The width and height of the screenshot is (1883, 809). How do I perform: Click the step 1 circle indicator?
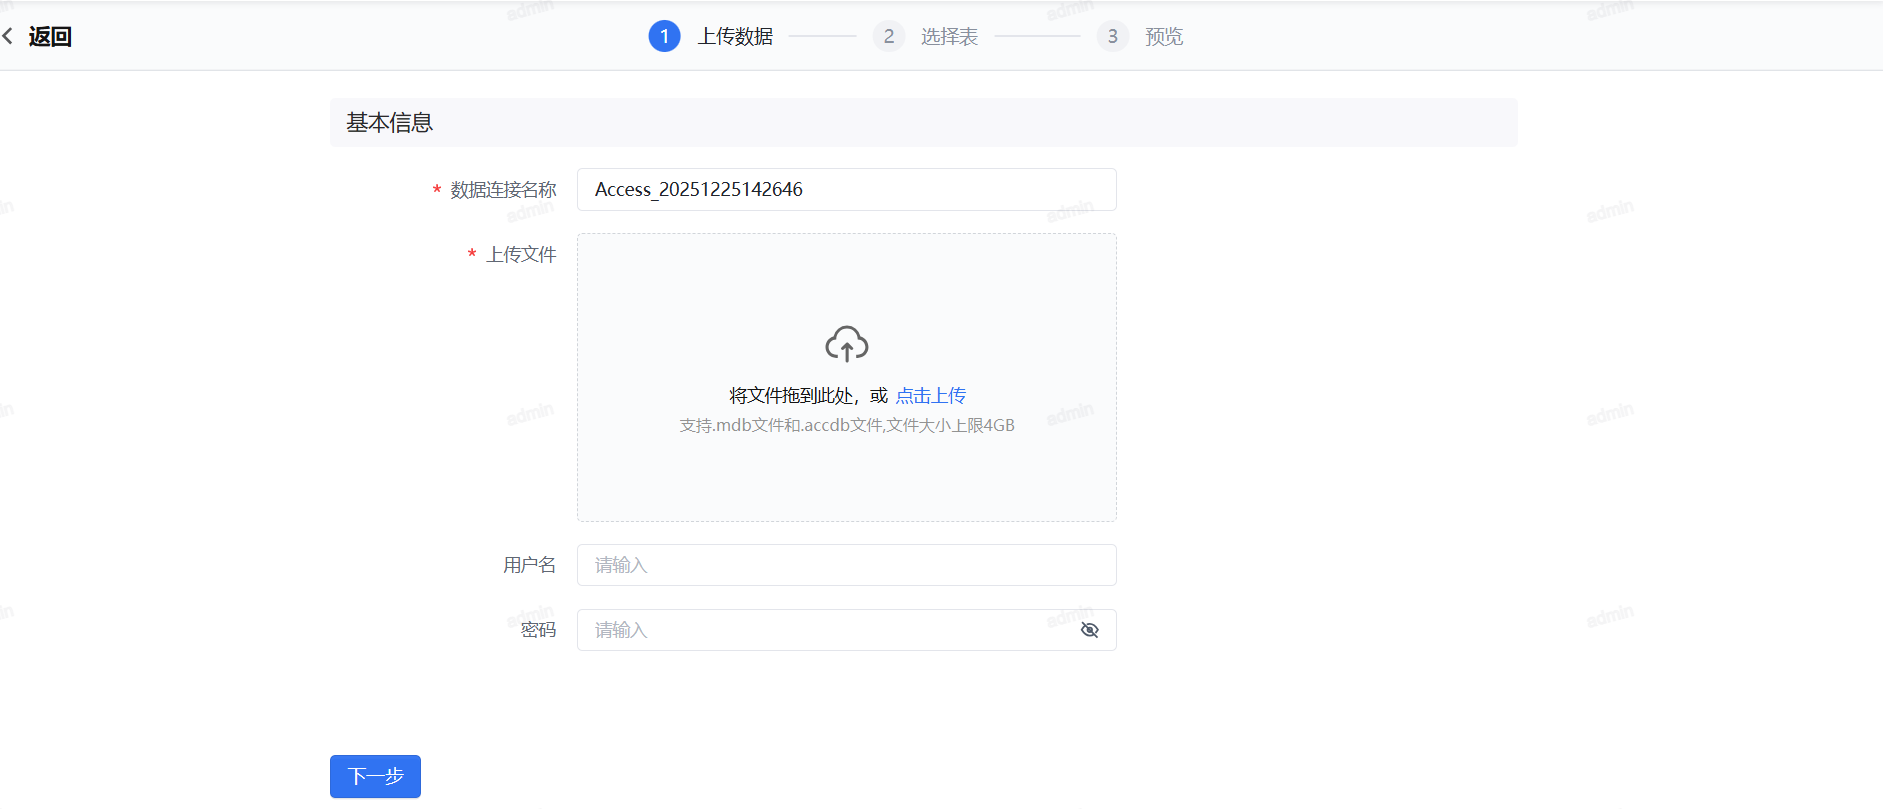click(x=664, y=36)
